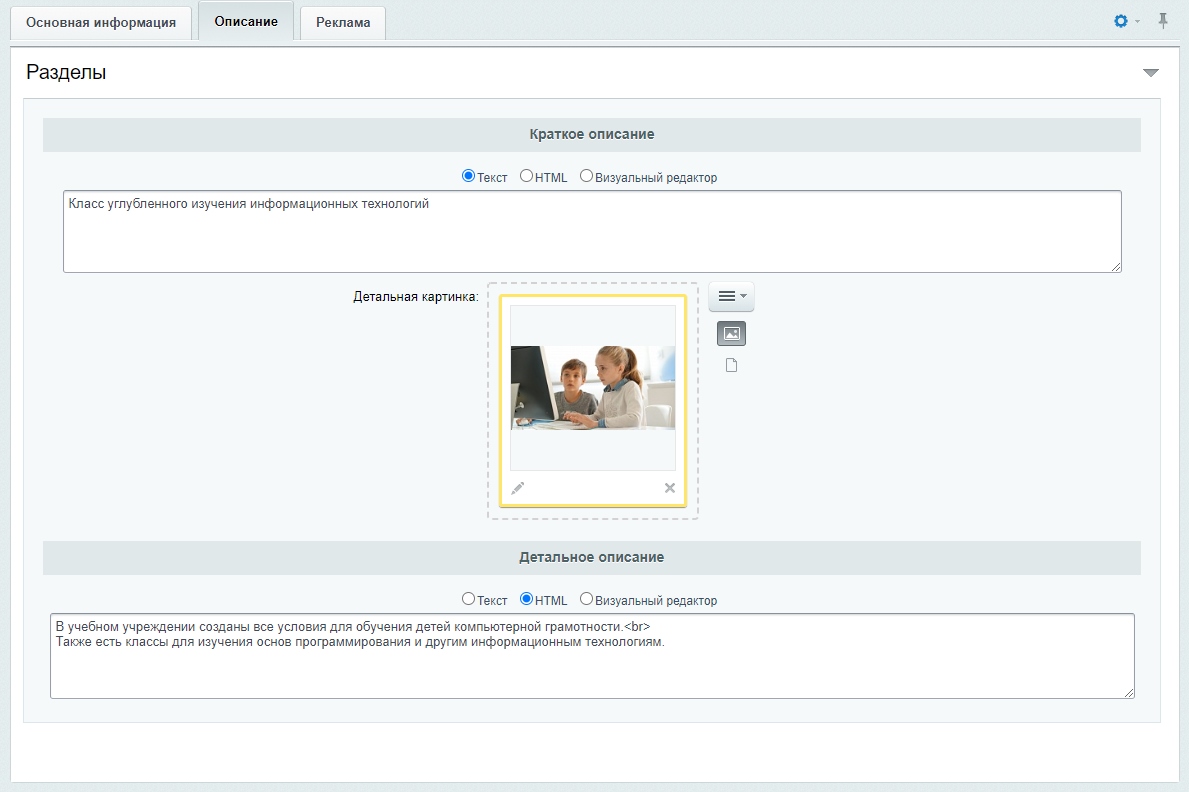1189x792 pixels.
Task: Collapse the Разделы section arrow
Action: pyautogui.click(x=1150, y=73)
